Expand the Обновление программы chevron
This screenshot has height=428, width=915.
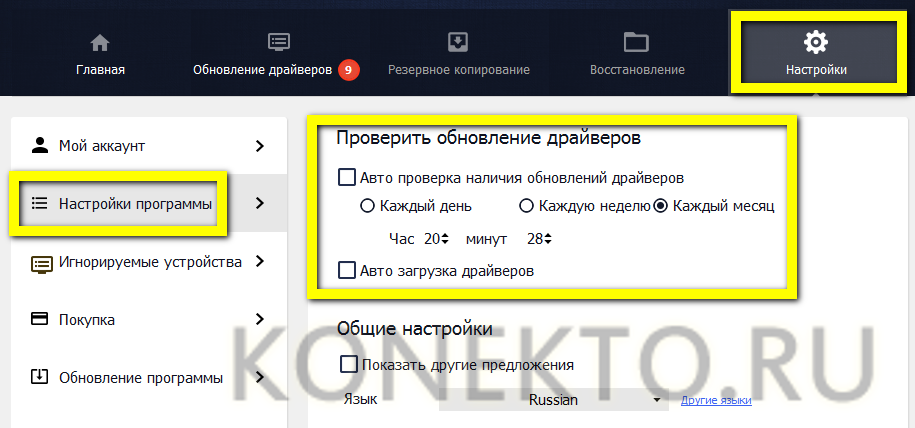pos(259,378)
